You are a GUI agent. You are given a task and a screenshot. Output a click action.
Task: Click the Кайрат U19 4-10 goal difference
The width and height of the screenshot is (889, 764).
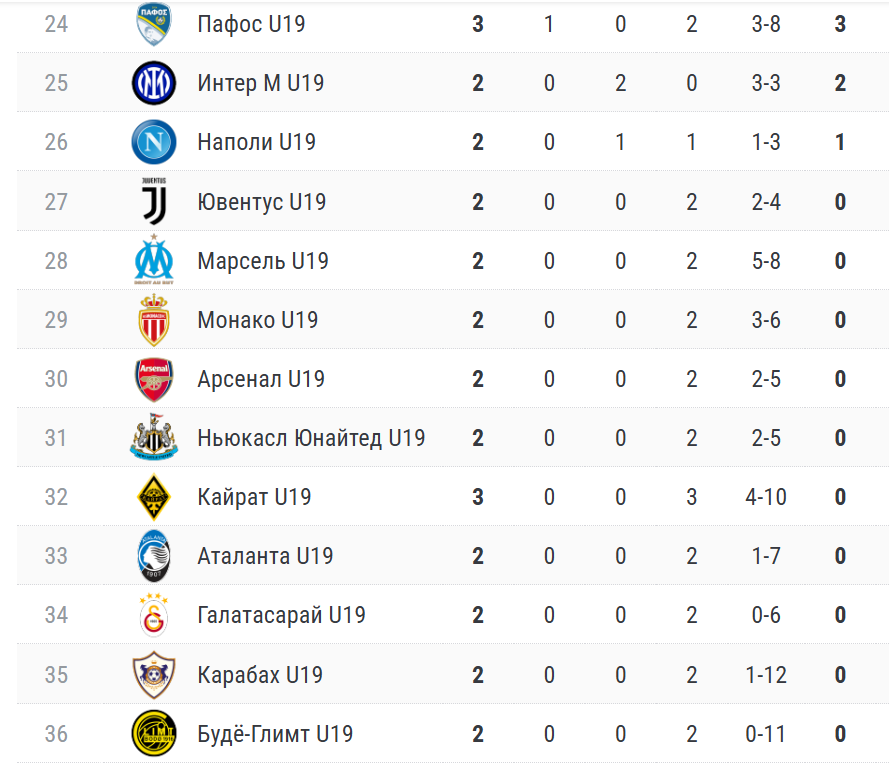(766, 497)
